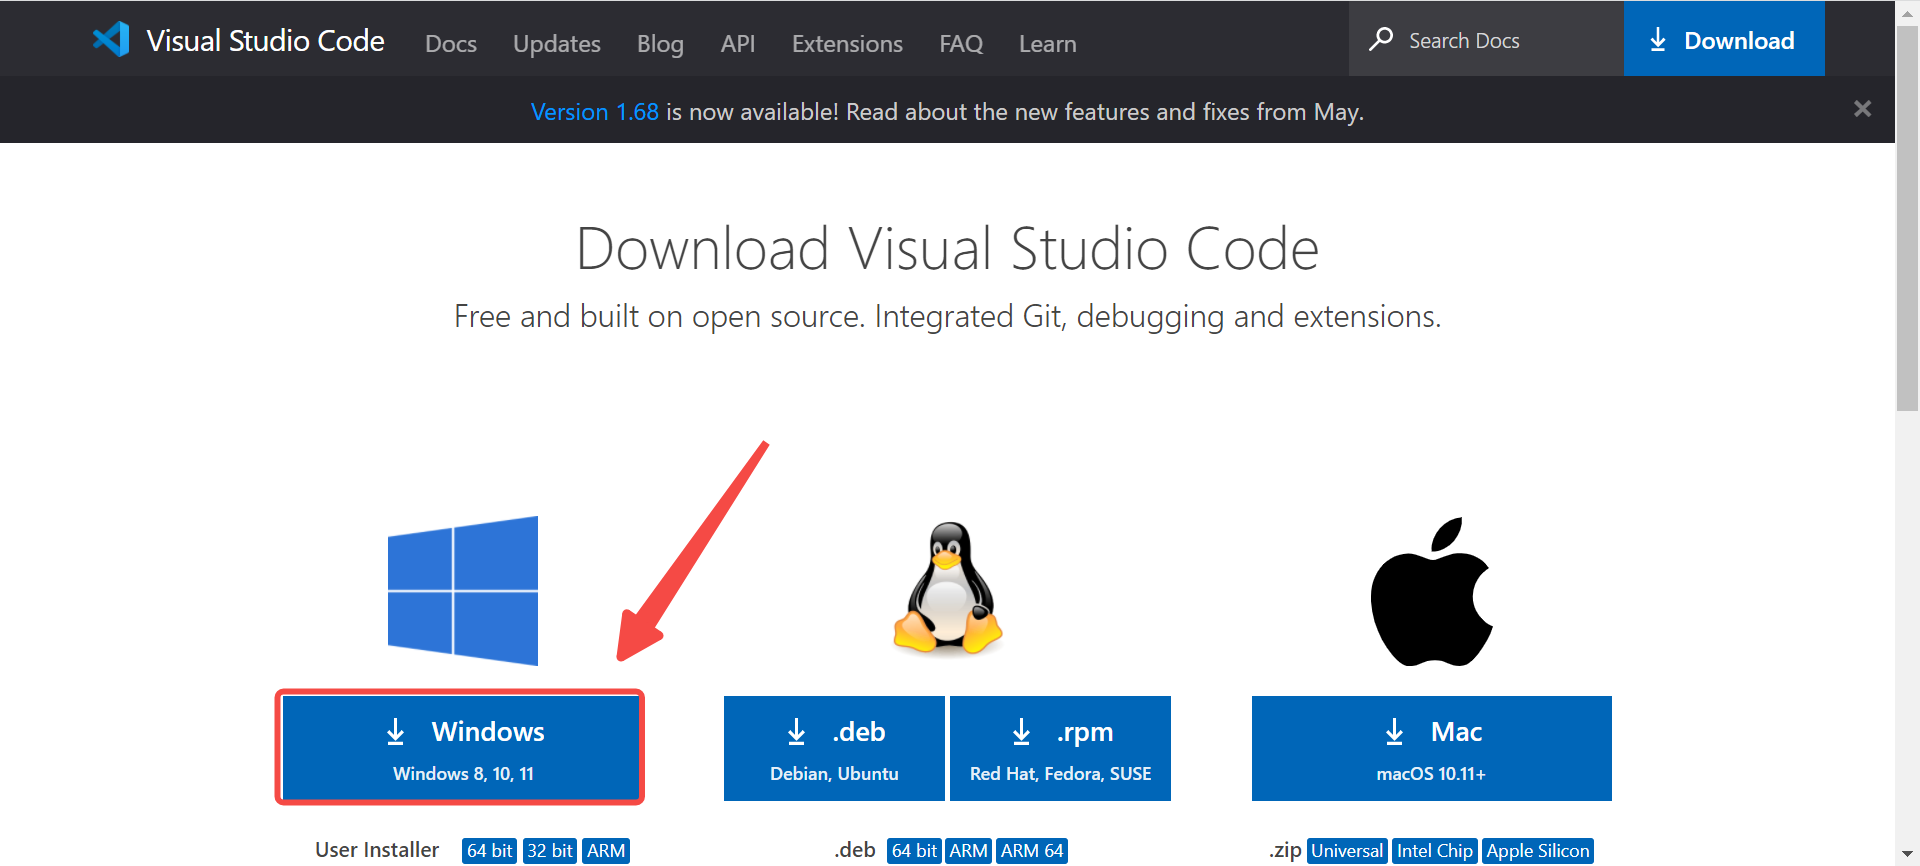Click the Windows logo image
The image size is (1920, 866).
click(463, 591)
